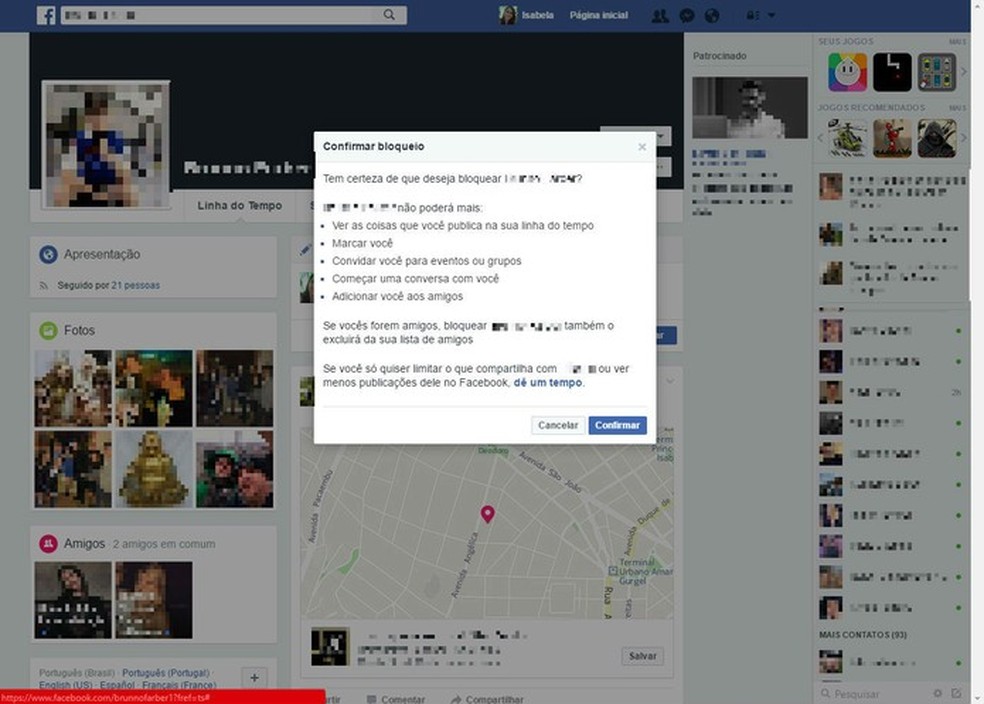
Task: Open the sponsored ad image
Action: 750,107
